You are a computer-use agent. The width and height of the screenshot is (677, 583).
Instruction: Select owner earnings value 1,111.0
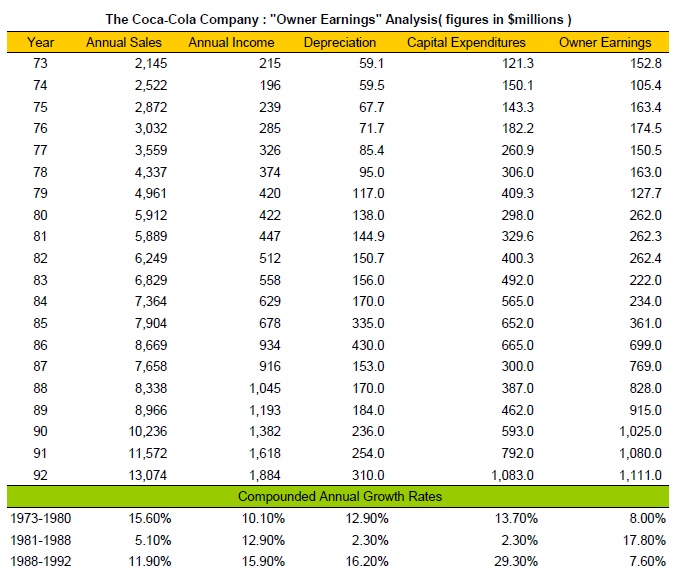click(x=640, y=475)
